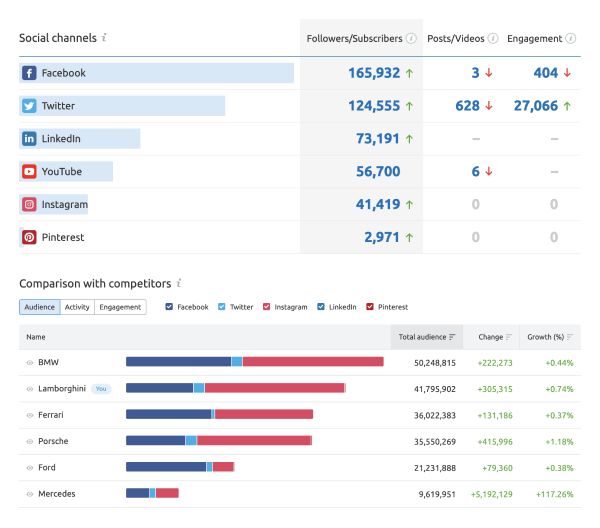Open the Posts/Videos info icon
This screenshot has height=528, width=600.
(493, 39)
